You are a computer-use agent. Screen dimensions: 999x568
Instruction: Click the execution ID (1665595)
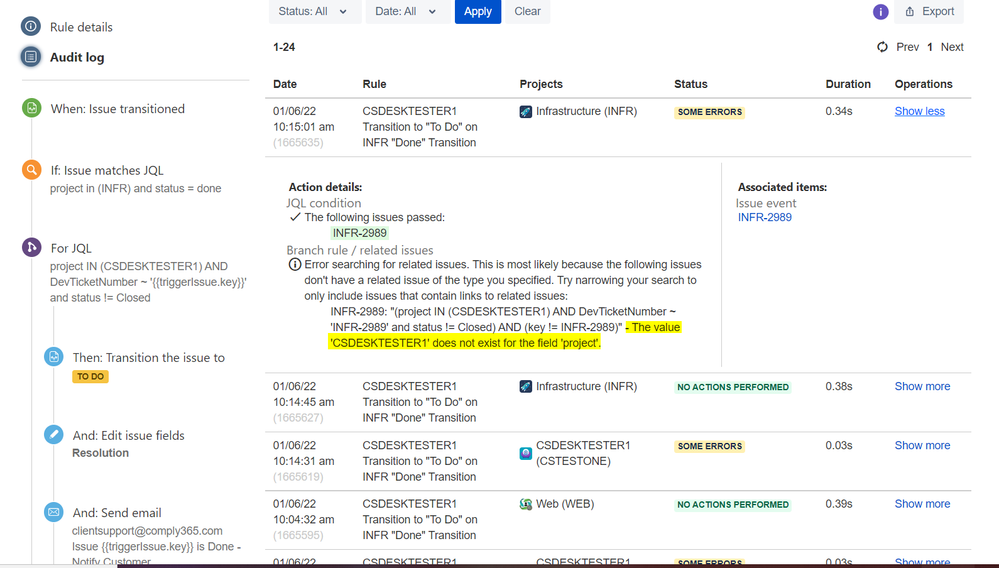click(298, 536)
